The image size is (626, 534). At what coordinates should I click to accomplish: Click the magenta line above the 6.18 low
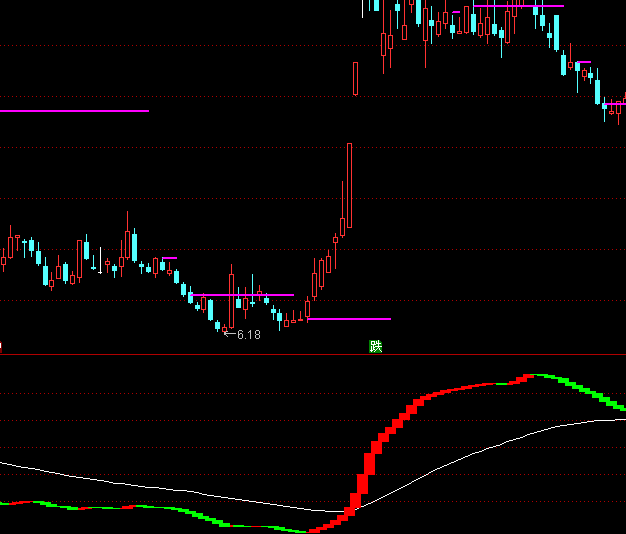tap(243, 295)
